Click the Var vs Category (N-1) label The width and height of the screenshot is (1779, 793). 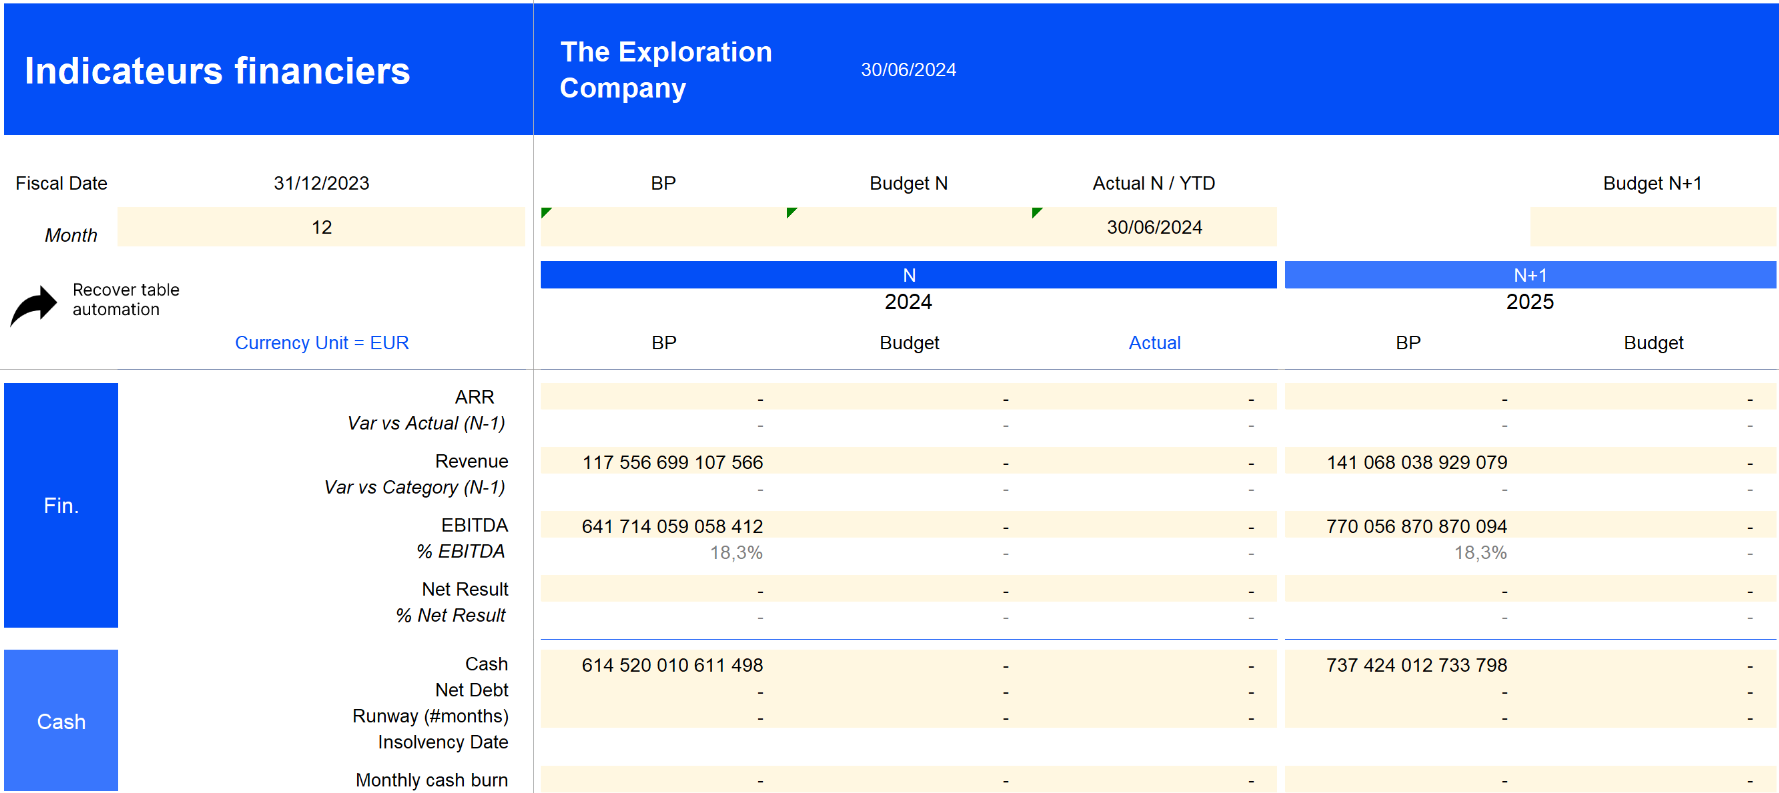coord(414,488)
